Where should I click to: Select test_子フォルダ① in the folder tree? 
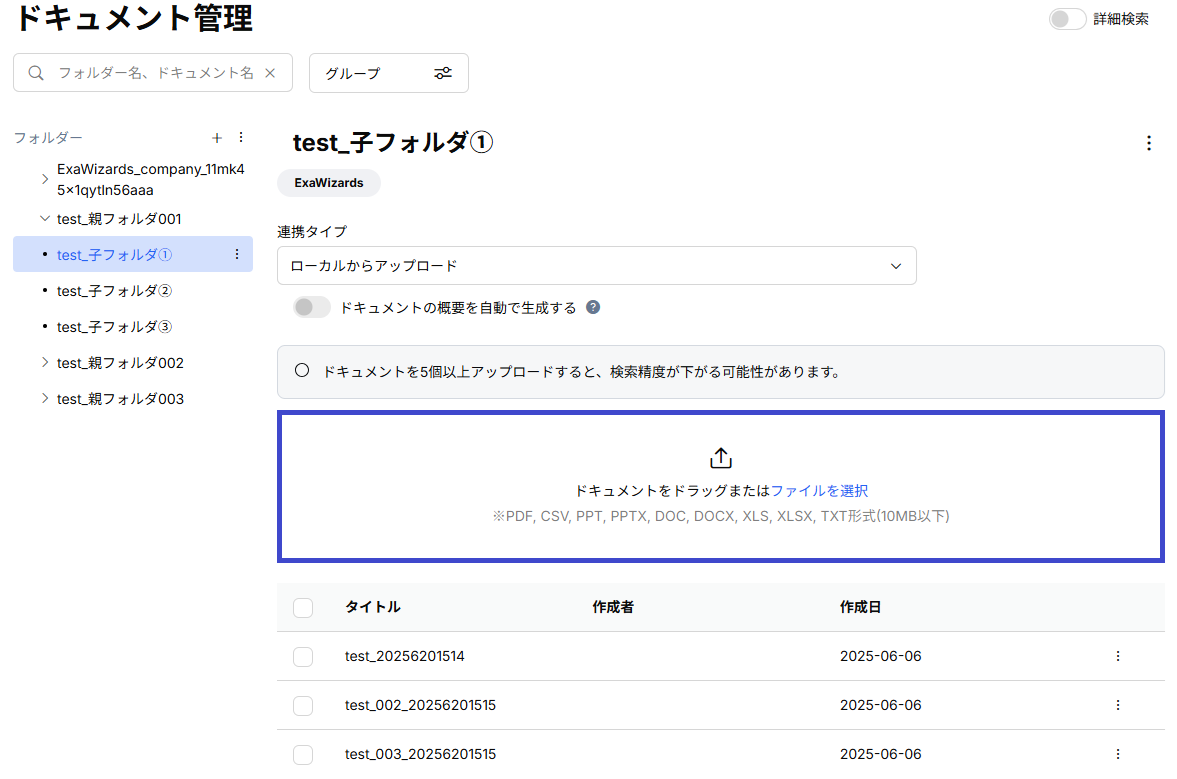(115, 254)
